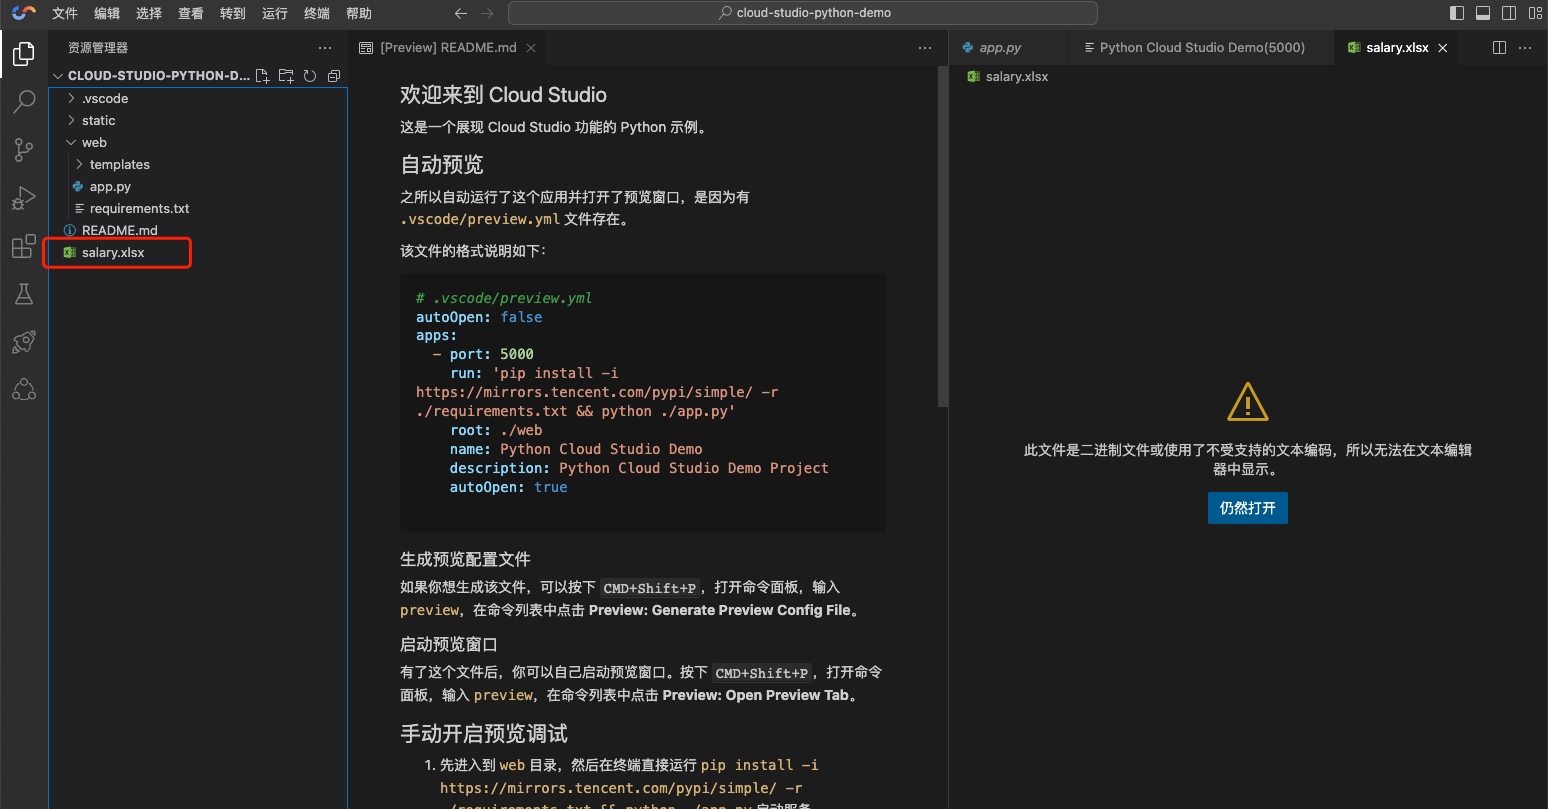Viewport: 1548px width, 809px height.
Task: Open the Testing flask view
Action: (x=24, y=294)
